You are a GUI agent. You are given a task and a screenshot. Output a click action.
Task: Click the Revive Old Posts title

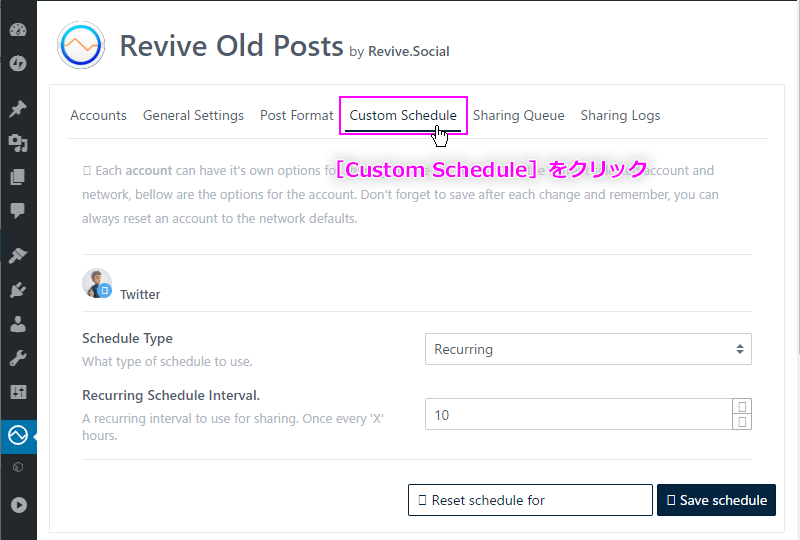231,46
